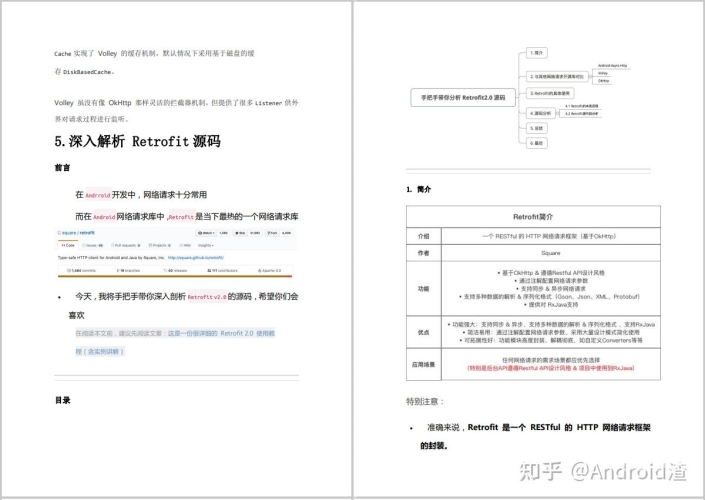705x500 pixels.
Task: Select the mind map root node 手把手带你分析 Retrofit2.0 源码
Action: click(463, 98)
